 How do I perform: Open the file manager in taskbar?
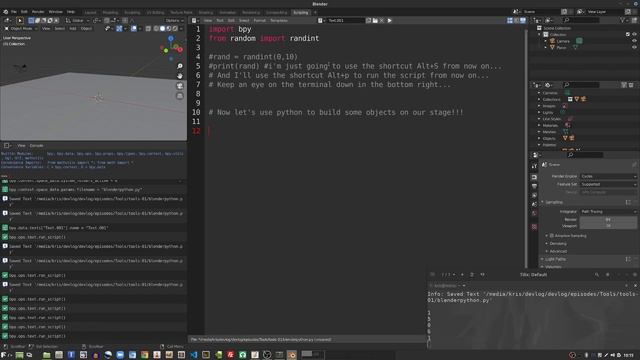47,355
